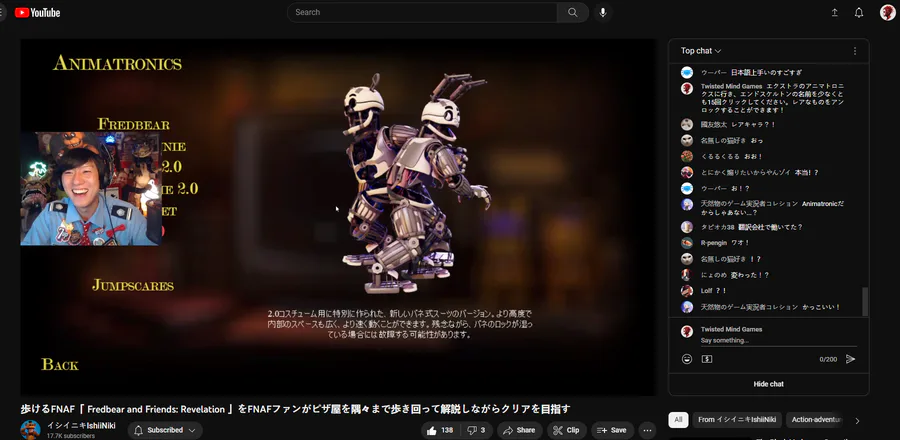Send the chat message arrow
Image resolution: width=900 pixels, height=440 pixels.
(x=851, y=359)
